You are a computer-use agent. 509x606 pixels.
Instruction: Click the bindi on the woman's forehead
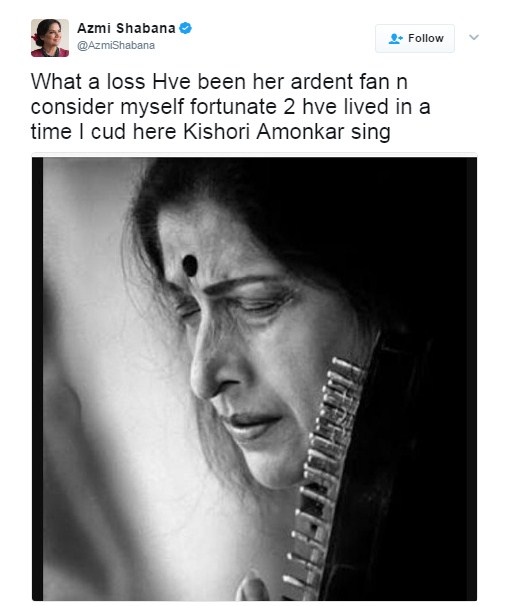pyautogui.click(x=190, y=266)
